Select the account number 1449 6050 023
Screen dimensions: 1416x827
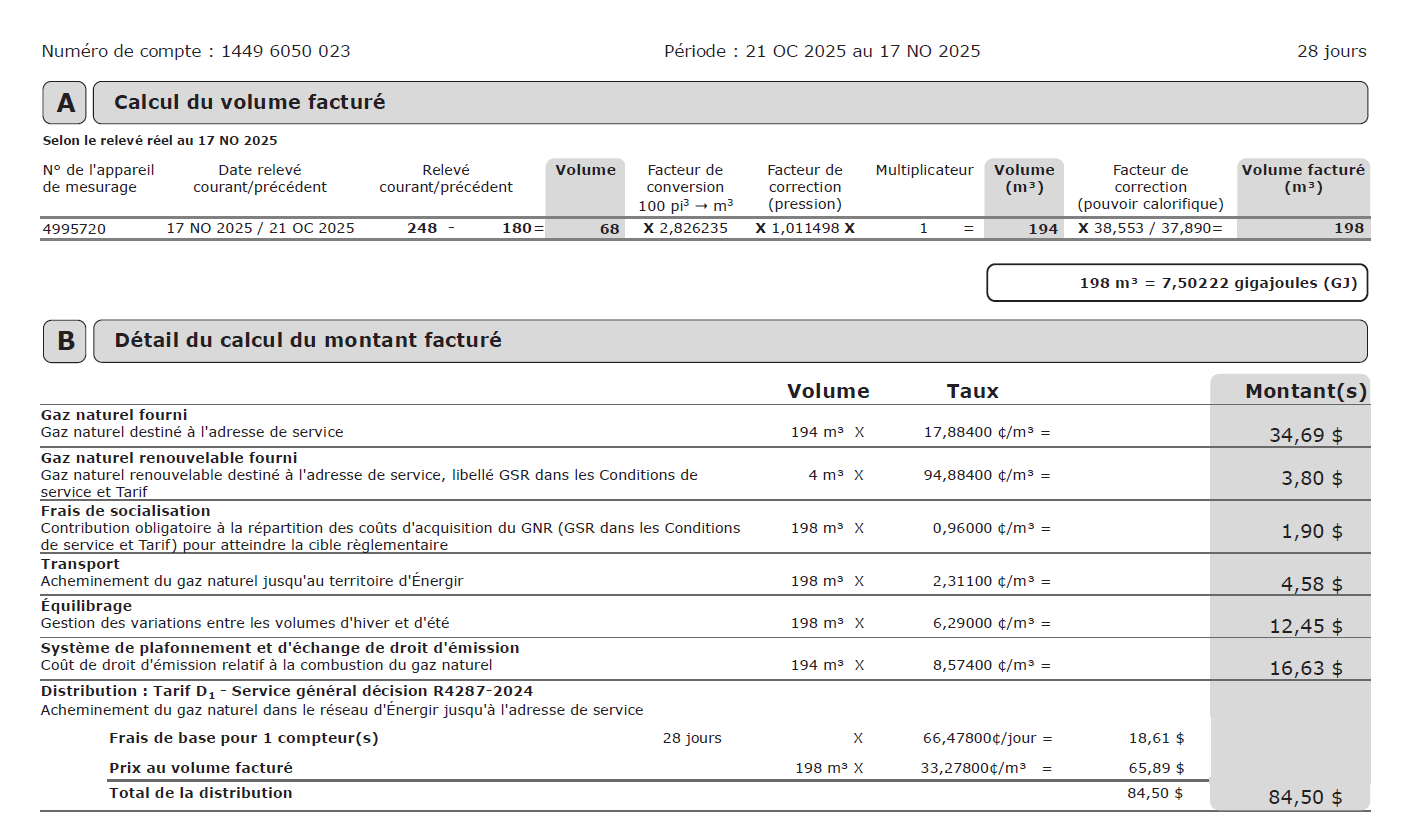click(285, 51)
